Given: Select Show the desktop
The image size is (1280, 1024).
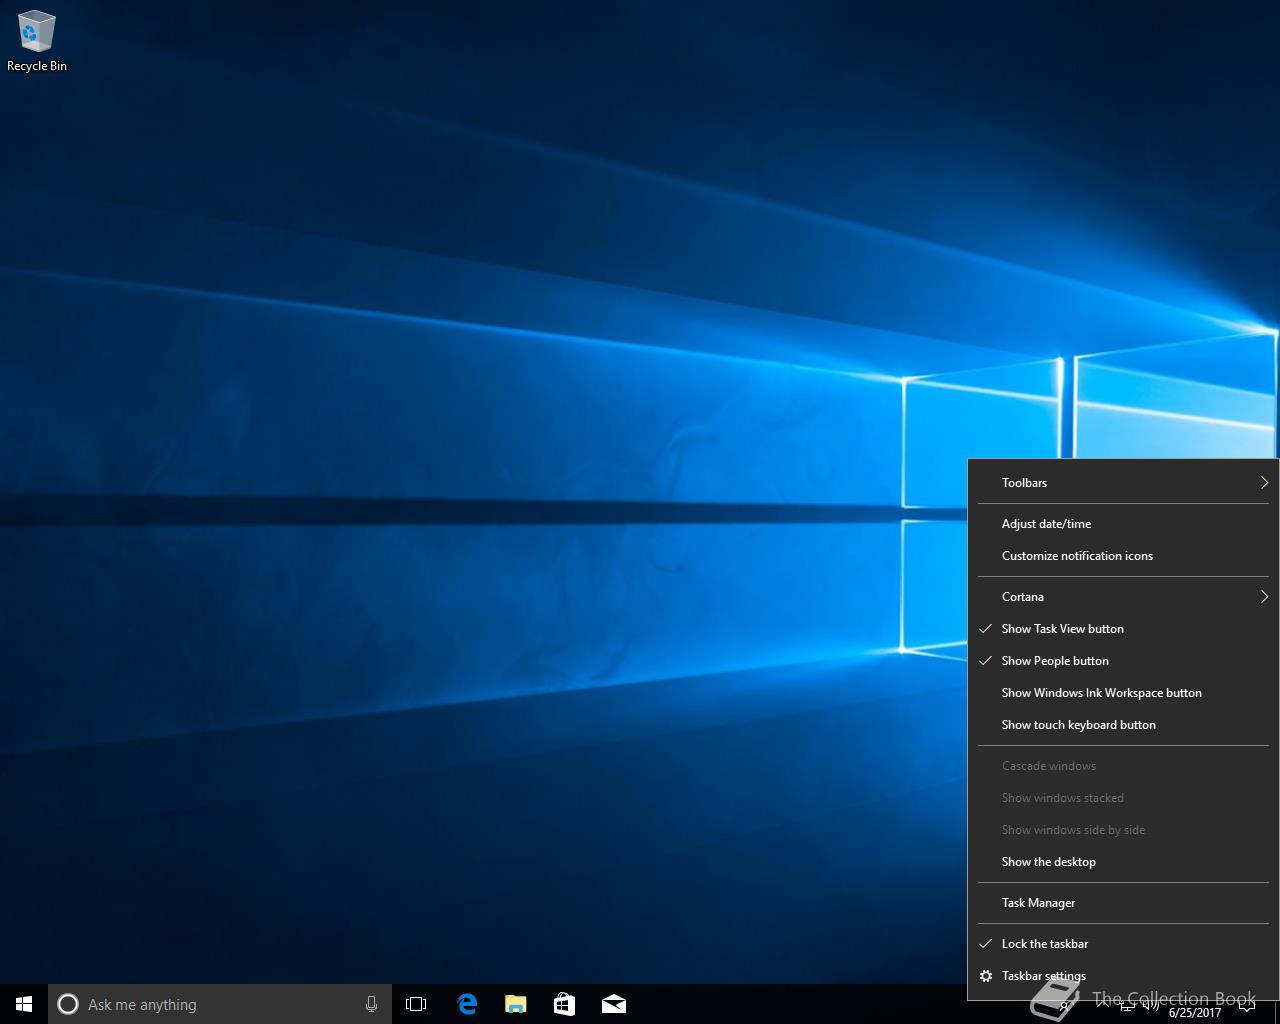Looking at the screenshot, I should point(1048,862).
